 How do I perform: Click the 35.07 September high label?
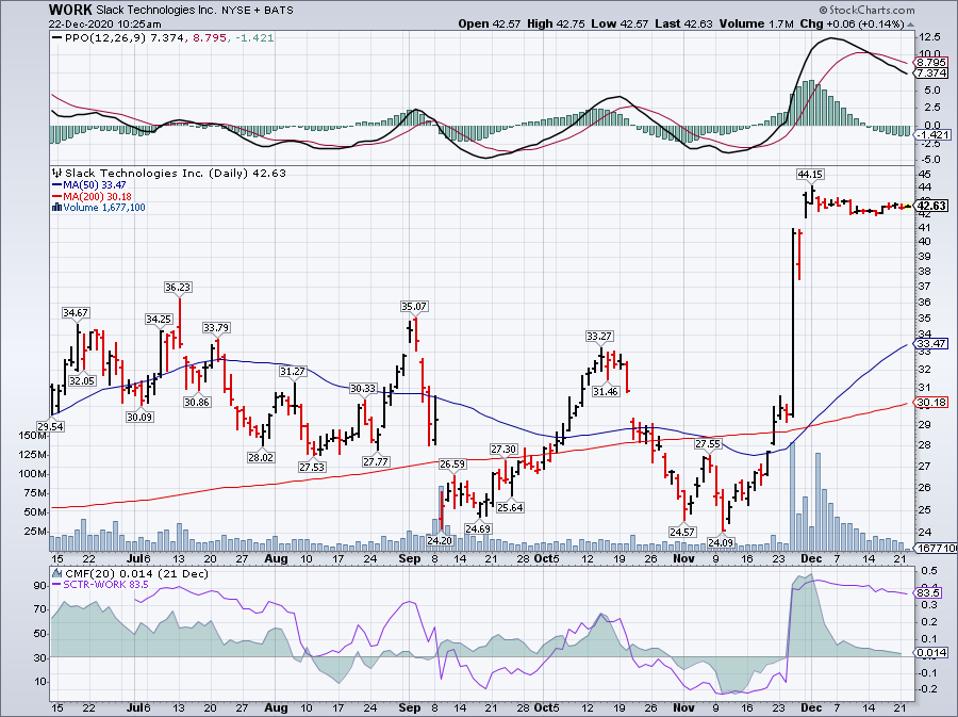[x=414, y=306]
